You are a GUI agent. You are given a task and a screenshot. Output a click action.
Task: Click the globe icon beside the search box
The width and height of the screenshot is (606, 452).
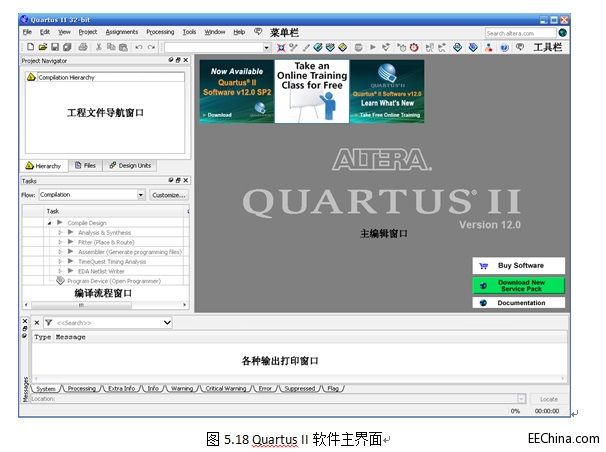[563, 33]
